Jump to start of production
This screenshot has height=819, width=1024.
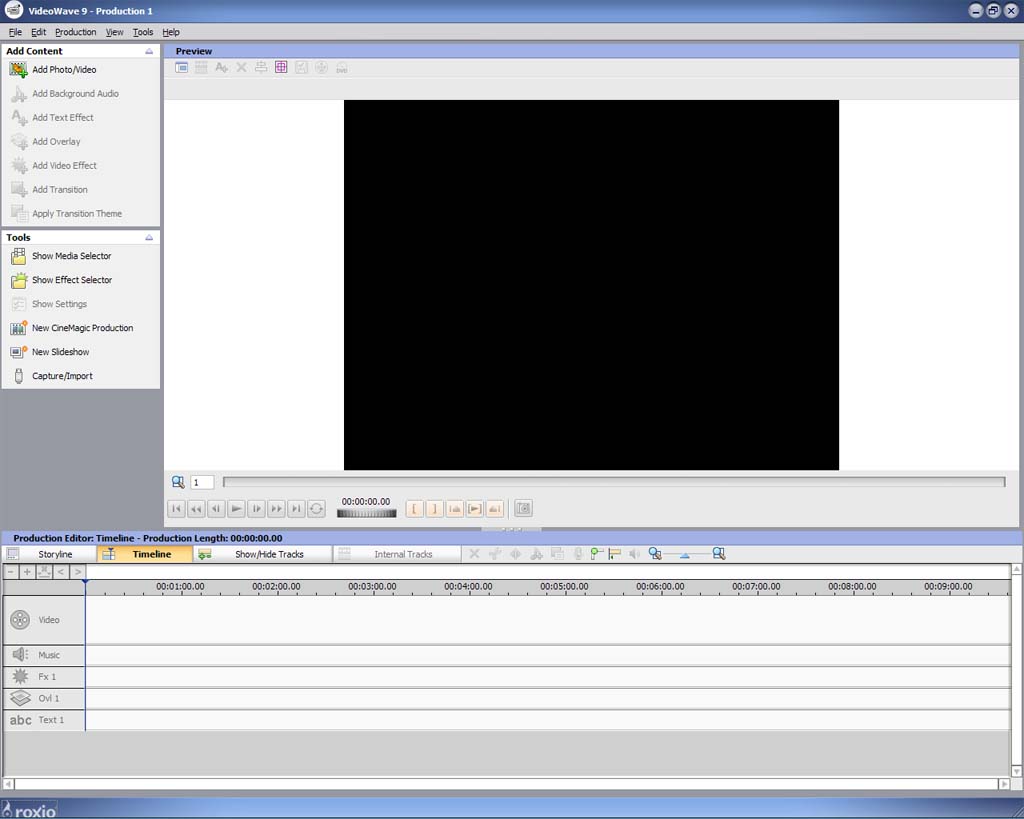coord(176,508)
